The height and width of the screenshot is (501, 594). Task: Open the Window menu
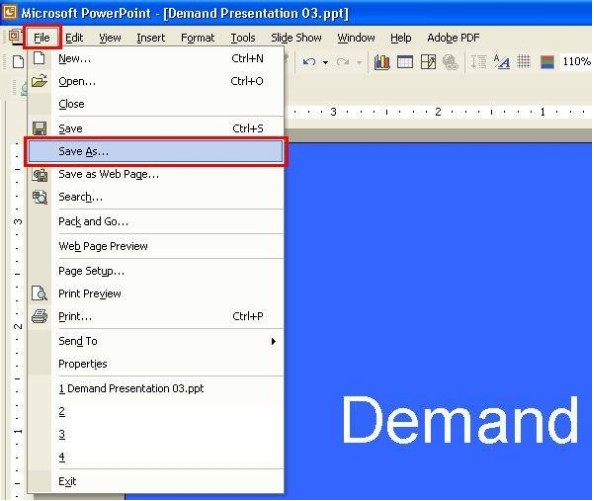click(x=356, y=37)
